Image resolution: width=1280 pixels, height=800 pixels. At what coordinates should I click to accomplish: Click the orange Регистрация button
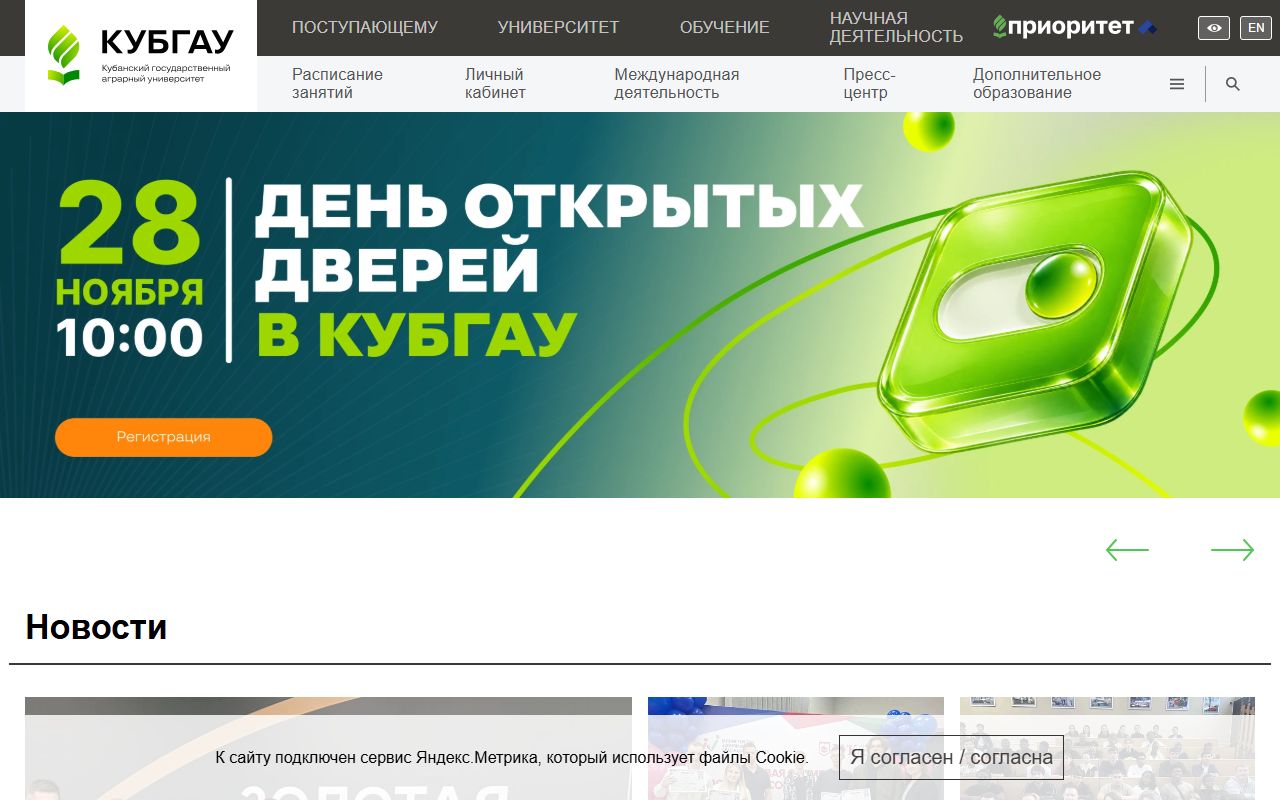pyautogui.click(x=164, y=437)
